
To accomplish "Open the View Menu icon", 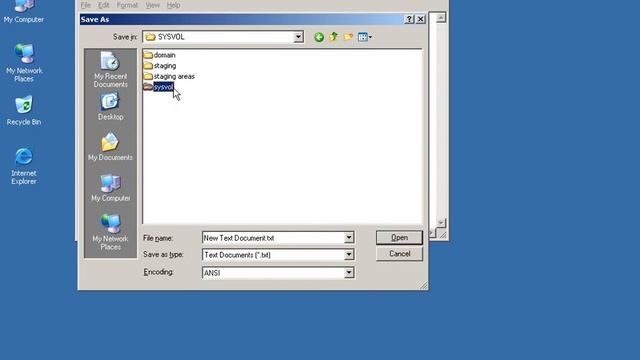I will 364,37.
